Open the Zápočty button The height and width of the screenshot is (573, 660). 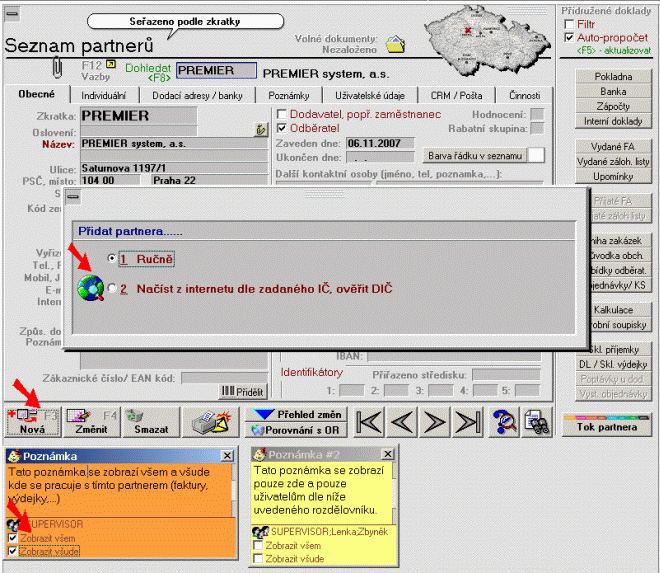click(x=613, y=106)
